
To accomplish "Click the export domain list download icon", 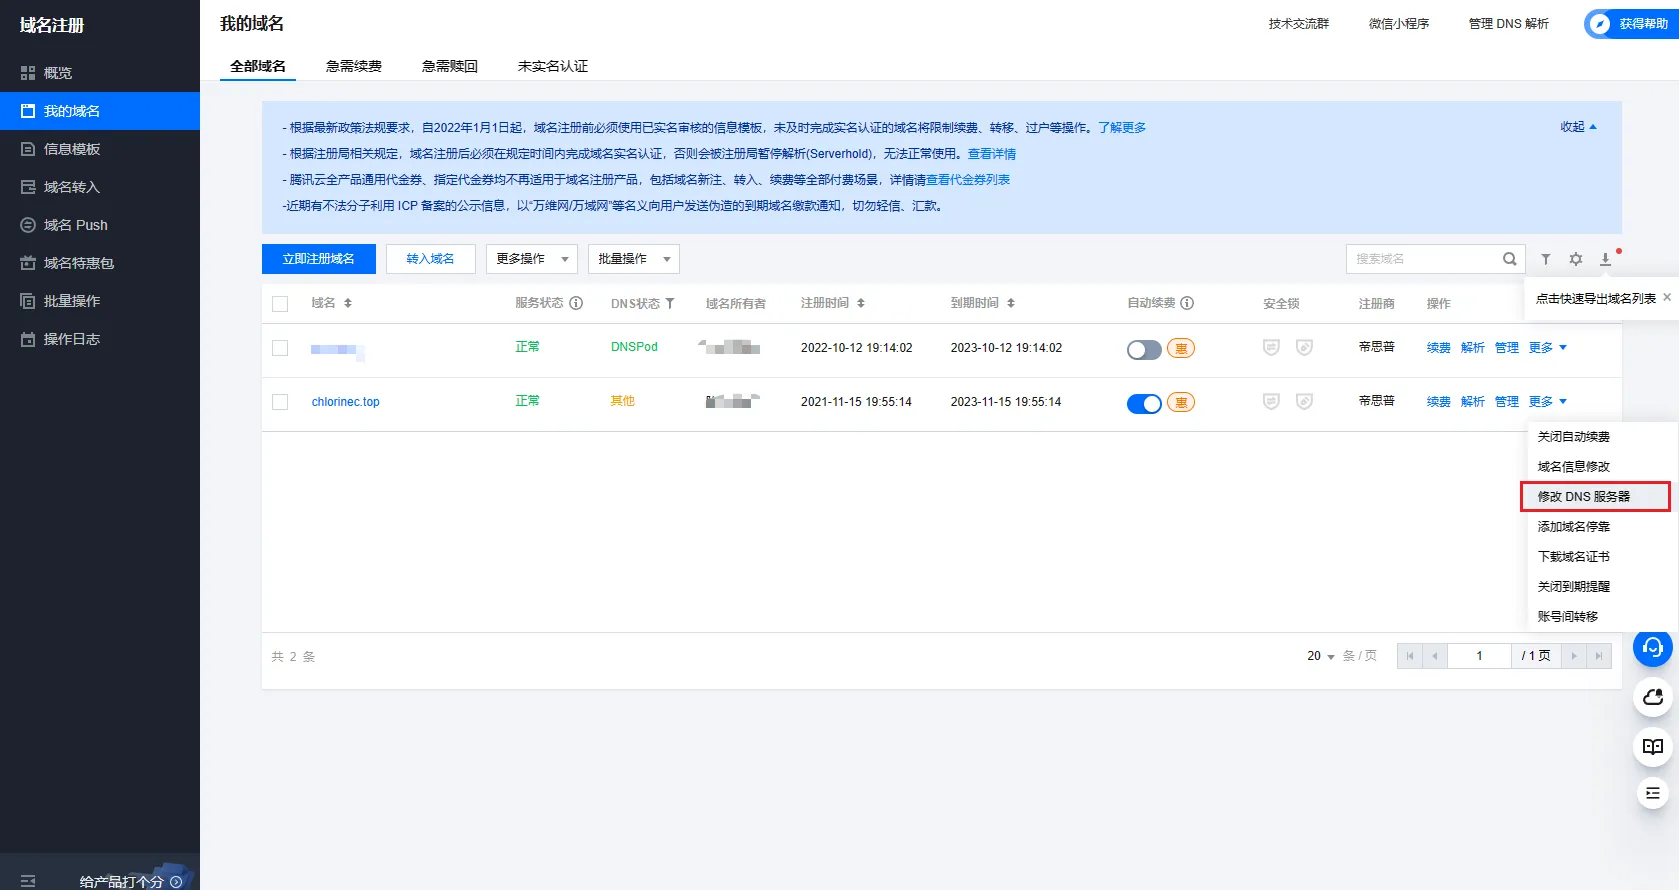I will [1605, 259].
